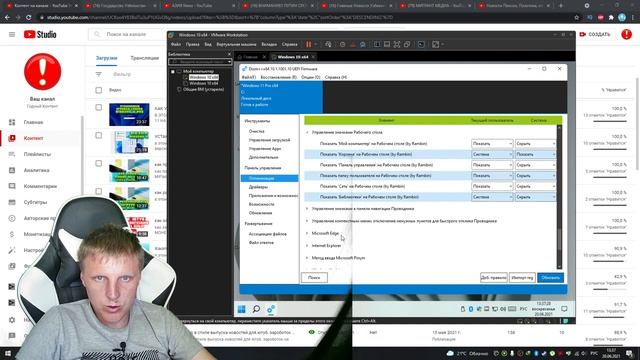Open YouTube Studio hamburger menu
This screenshot has width=640, height=360.
[x=12, y=35]
